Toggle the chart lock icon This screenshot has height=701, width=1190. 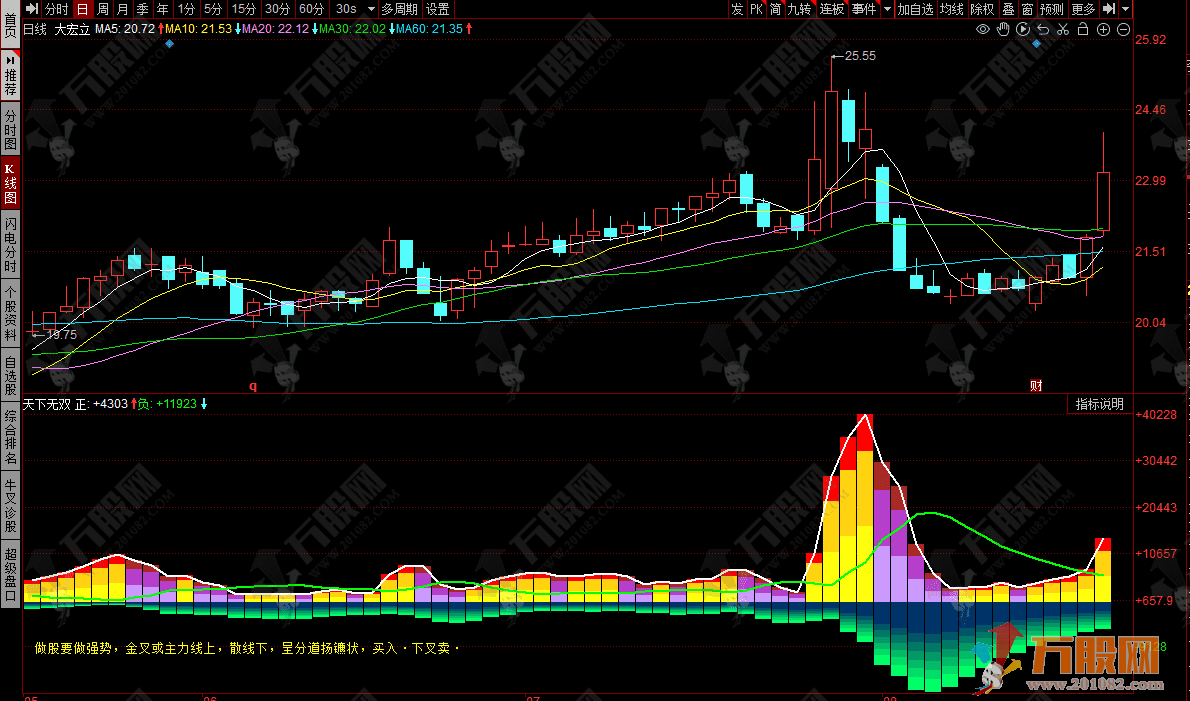[x=1083, y=29]
